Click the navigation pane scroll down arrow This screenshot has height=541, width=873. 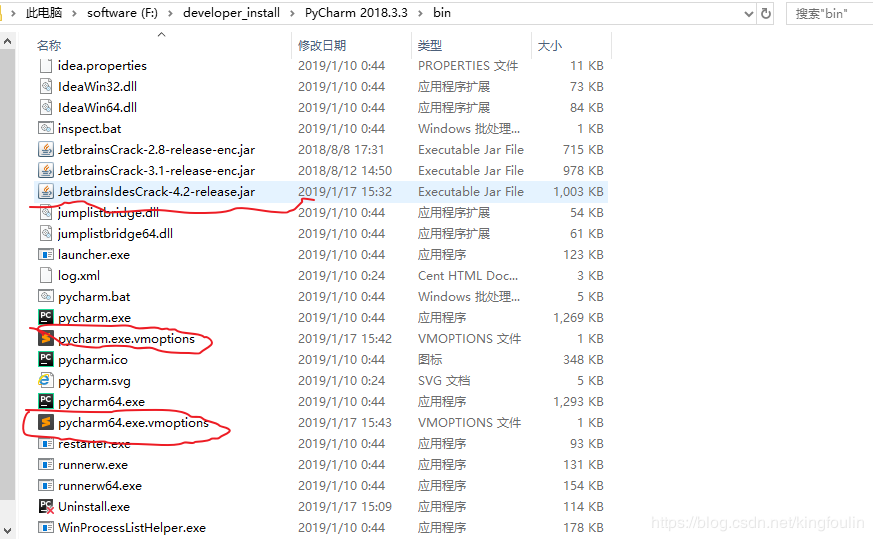[x=7, y=530]
